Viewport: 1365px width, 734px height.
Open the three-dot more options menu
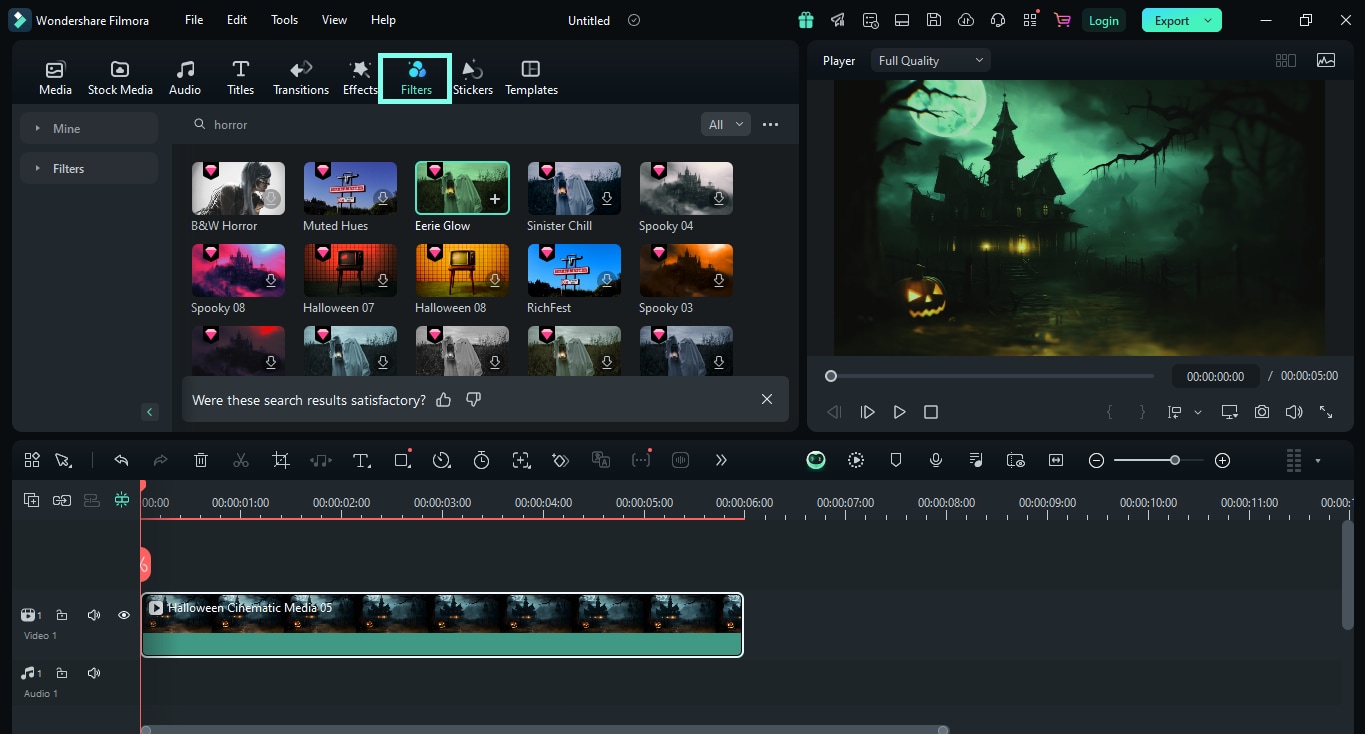[x=770, y=124]
